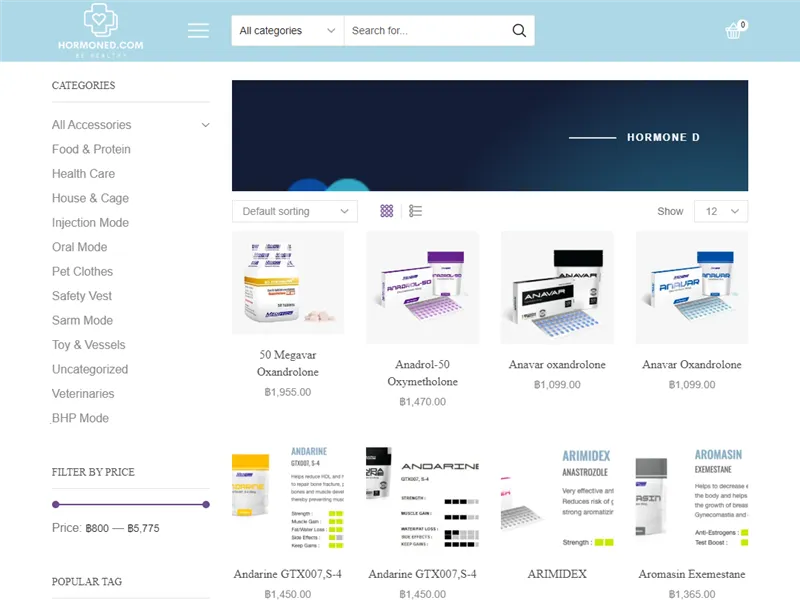Open the All categories dropdown

287,31
